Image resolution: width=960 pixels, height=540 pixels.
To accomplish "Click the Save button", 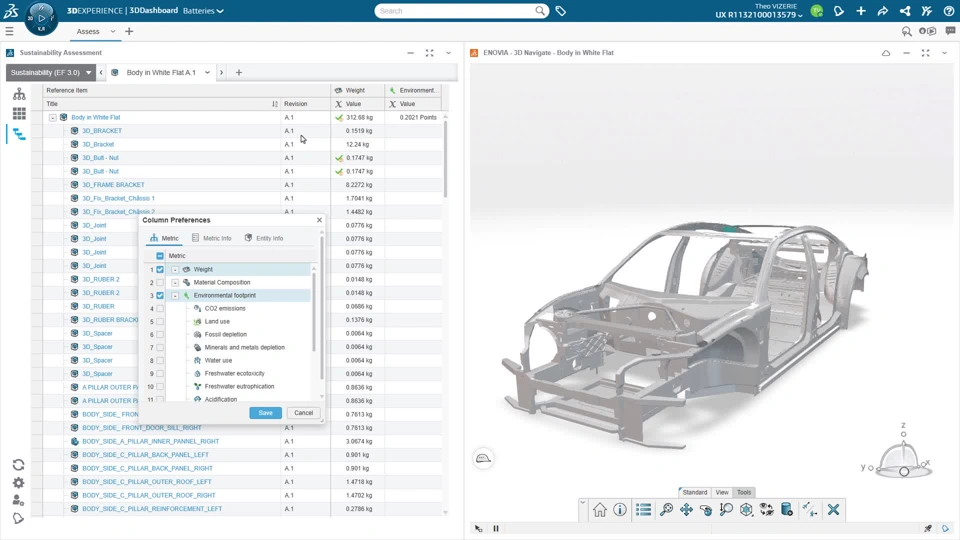I will point(265,412).
